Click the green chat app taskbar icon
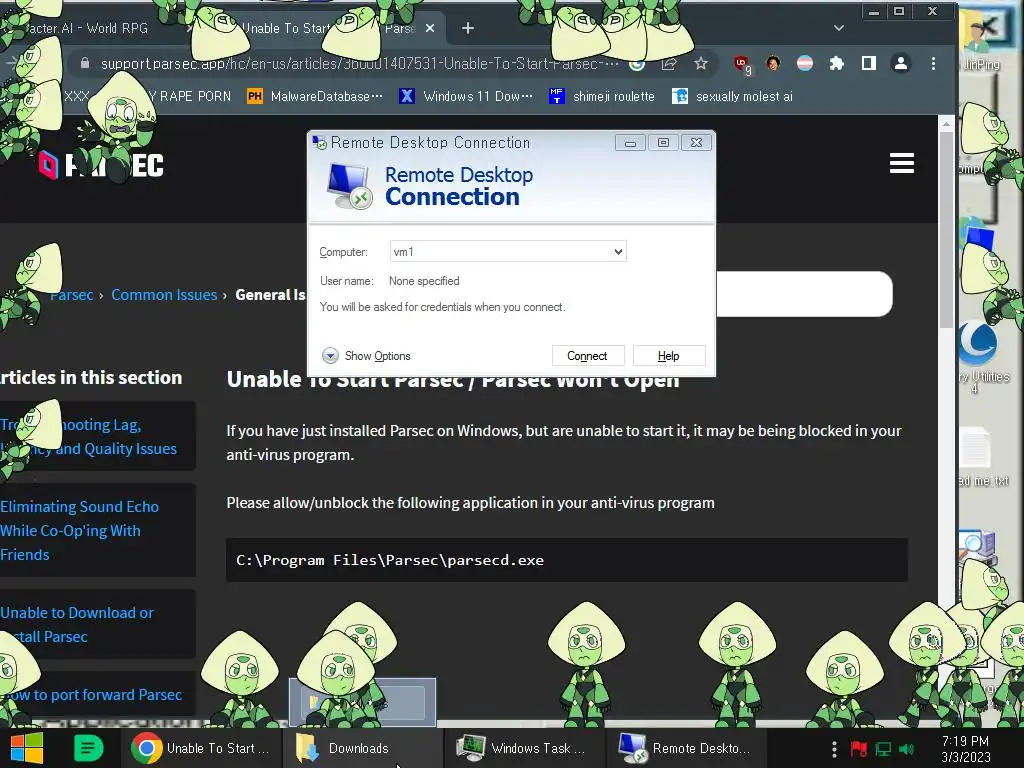 (x=89, y=748)
